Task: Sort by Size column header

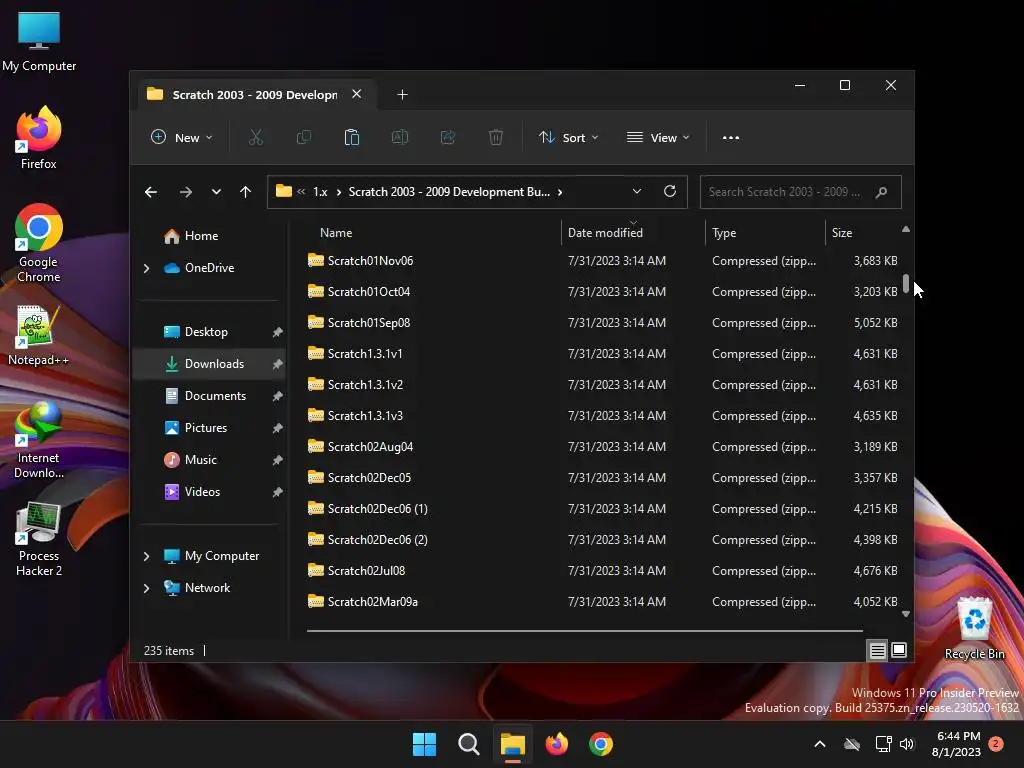Action: (x=863, y=232)
